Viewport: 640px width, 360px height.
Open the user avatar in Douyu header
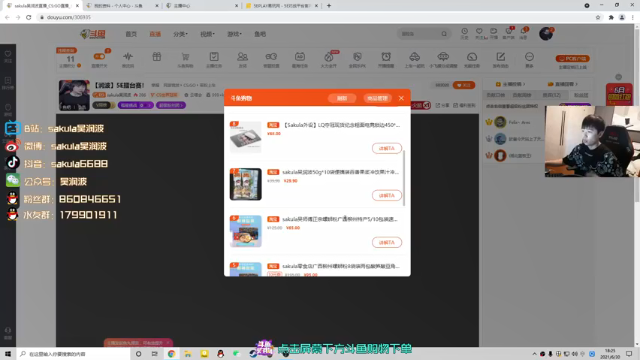[546, 33]
